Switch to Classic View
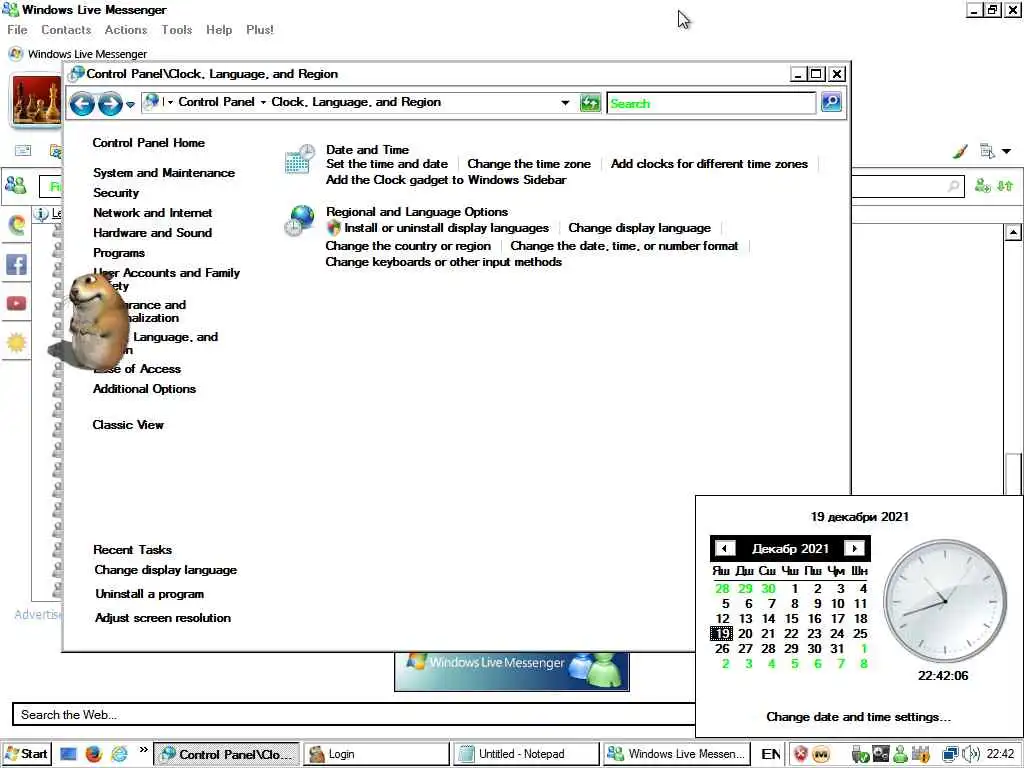The width and height of the screenshot is (1024, 768). pyautogui.click(x=127, y=424)
